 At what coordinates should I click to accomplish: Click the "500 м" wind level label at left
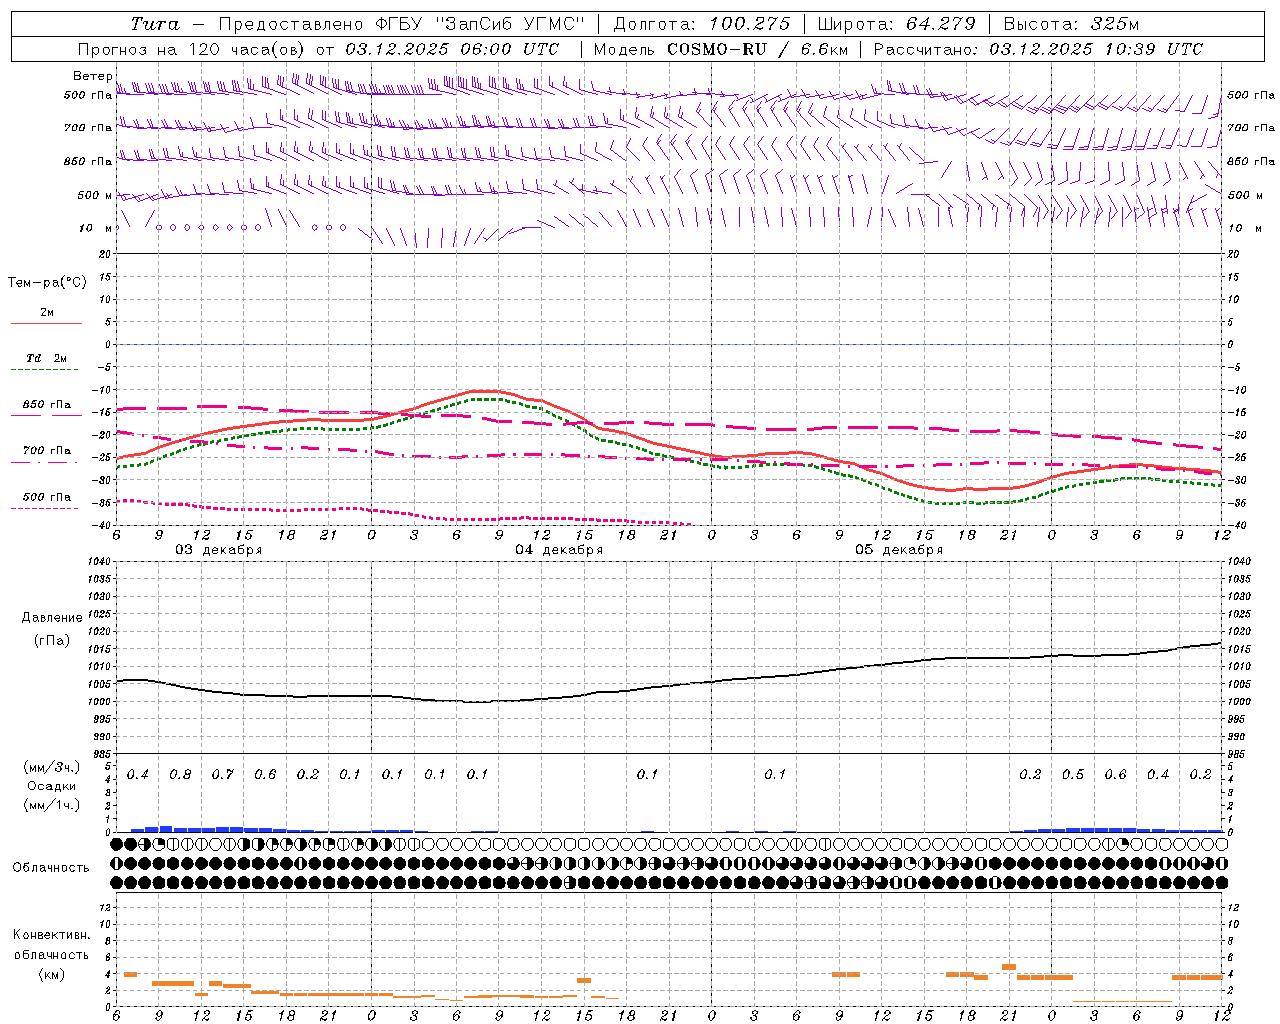pyautogui.click(x=96, y=195)
